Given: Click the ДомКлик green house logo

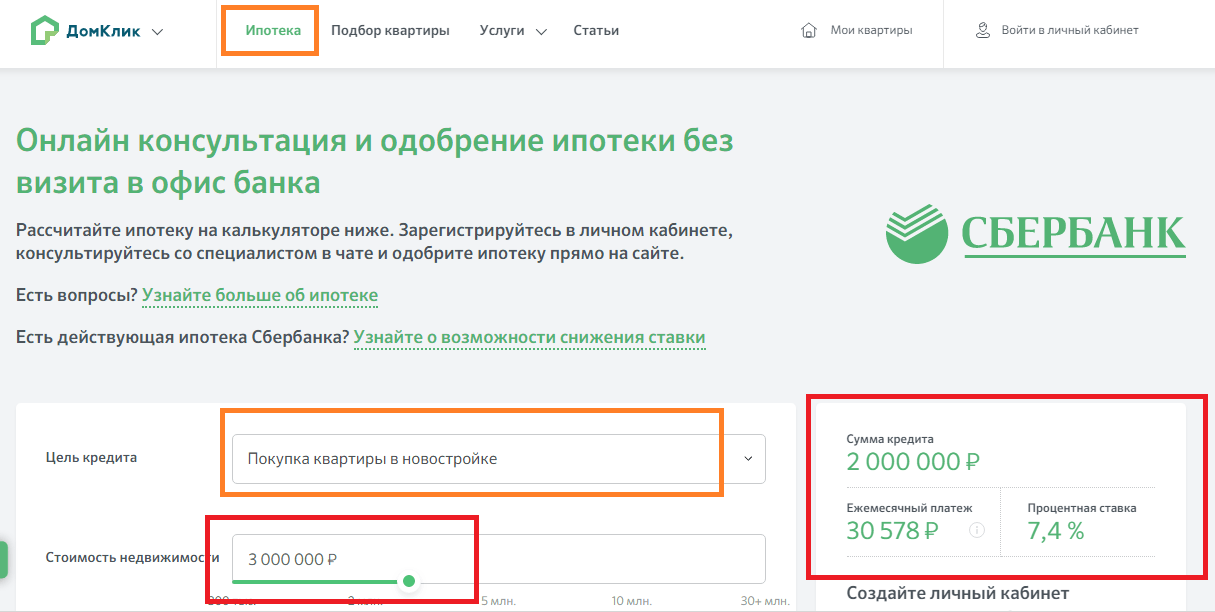Looking at the screenshot, I should [x=45, y=31].
